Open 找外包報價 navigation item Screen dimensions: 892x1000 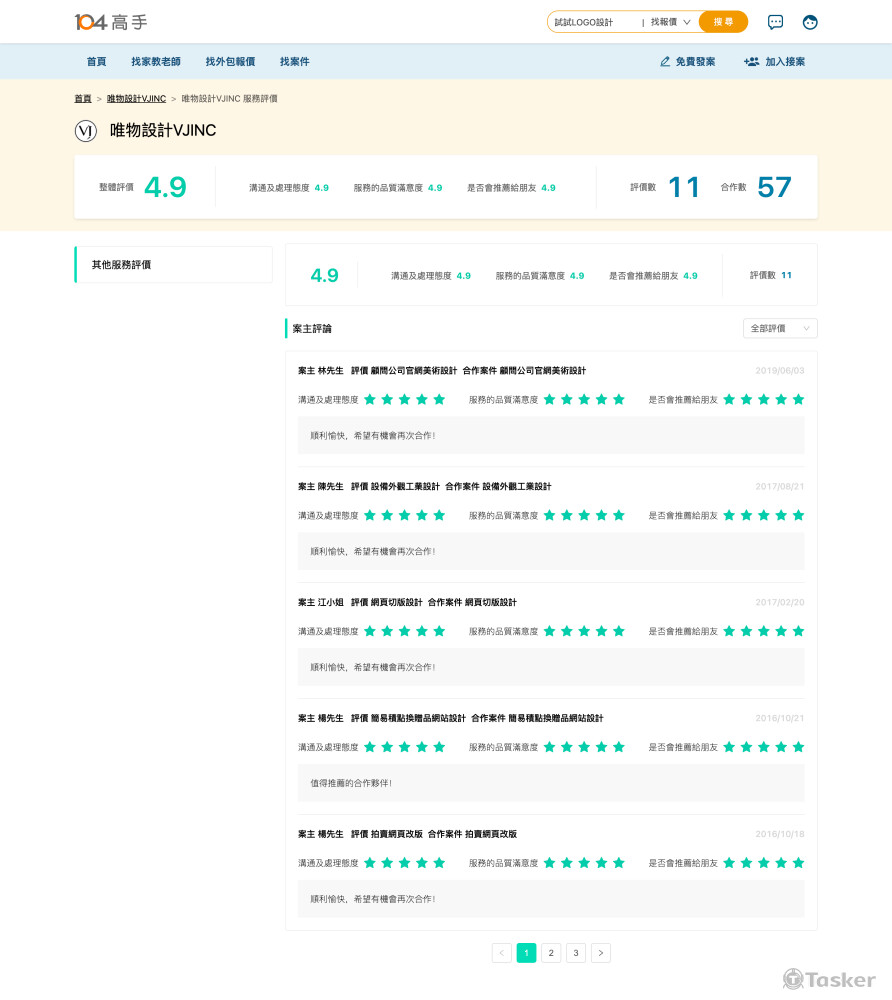230,62
